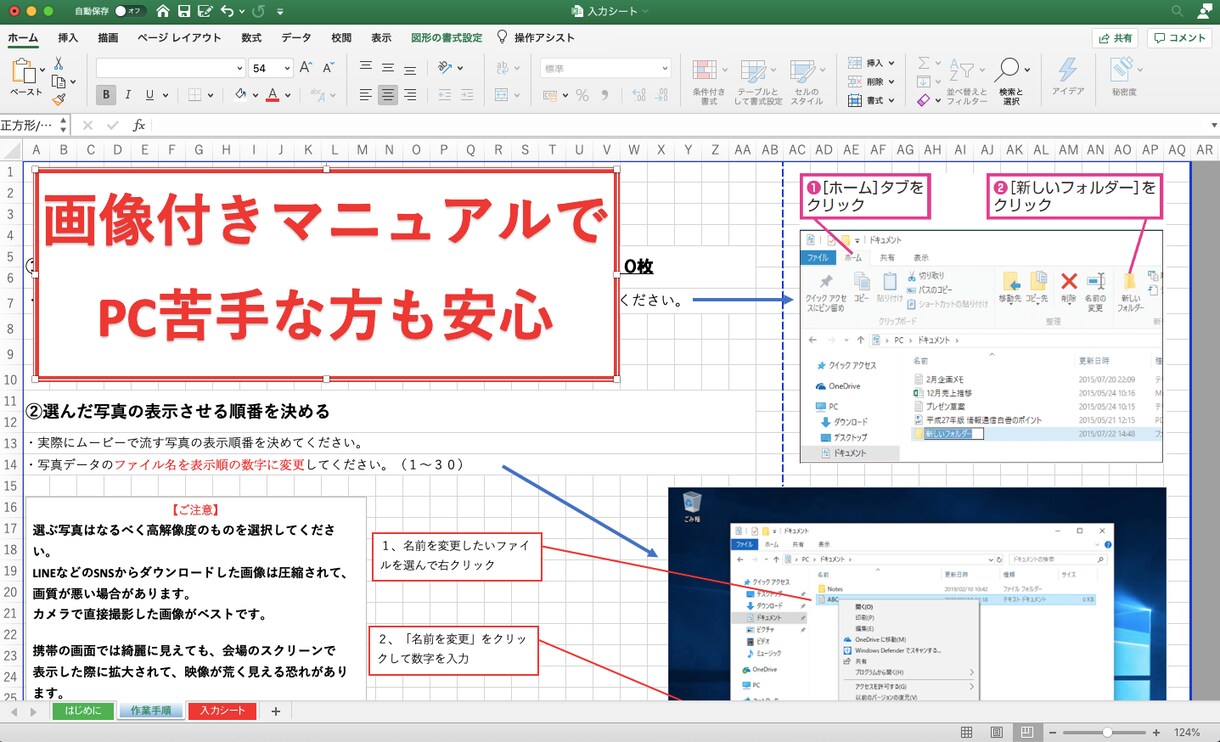
Task: Open the Draw (描画) ribbon tab
Action: click(108, 38)
